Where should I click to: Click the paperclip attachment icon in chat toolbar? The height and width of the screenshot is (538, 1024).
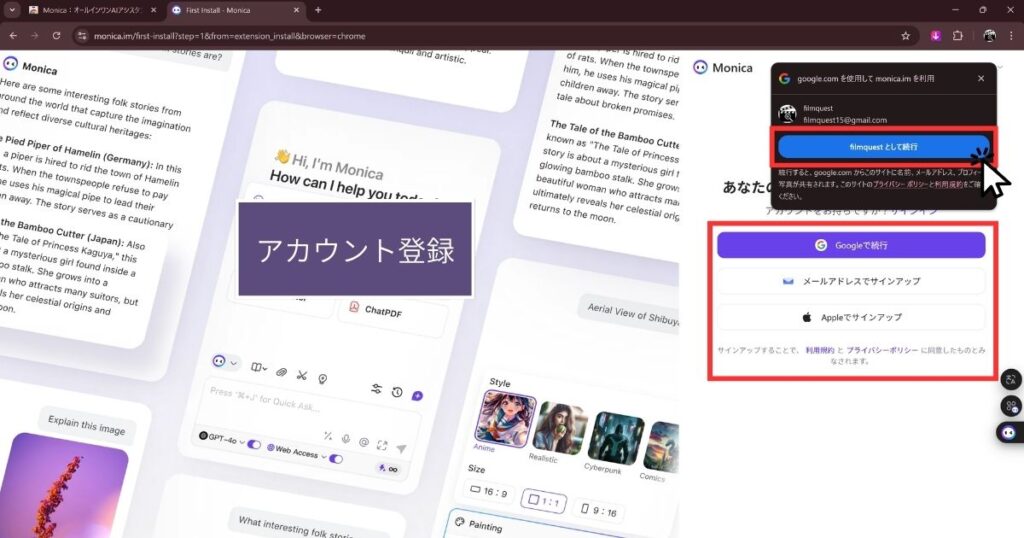pos(282,371)
